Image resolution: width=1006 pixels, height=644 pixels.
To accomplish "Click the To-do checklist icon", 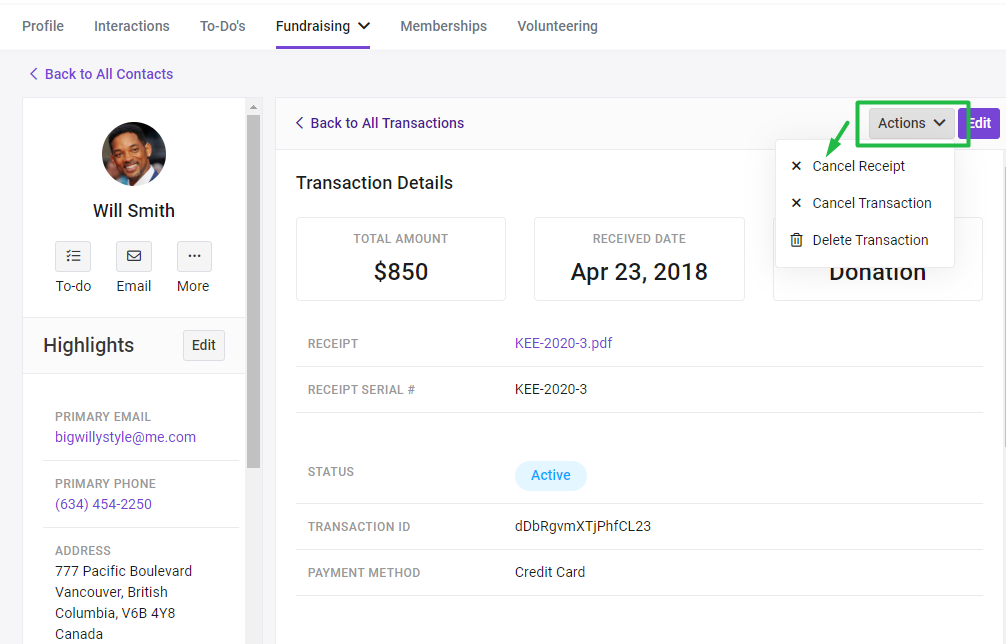I will [73, 257].
